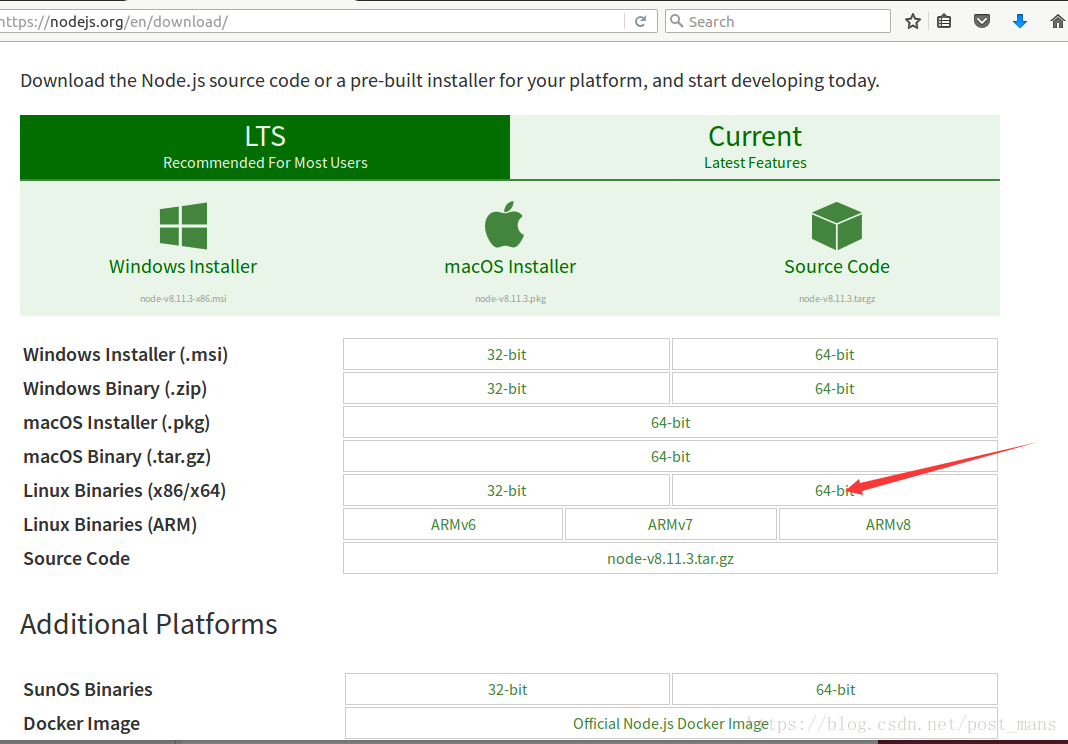
Task: Switch to the Current tab
Action: tap(755, 147)
